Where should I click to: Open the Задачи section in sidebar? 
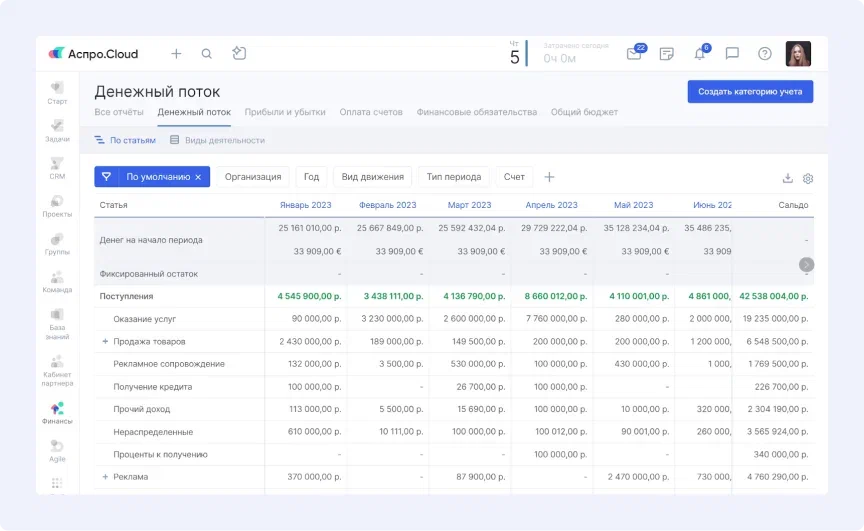click(x=58, y=130)
